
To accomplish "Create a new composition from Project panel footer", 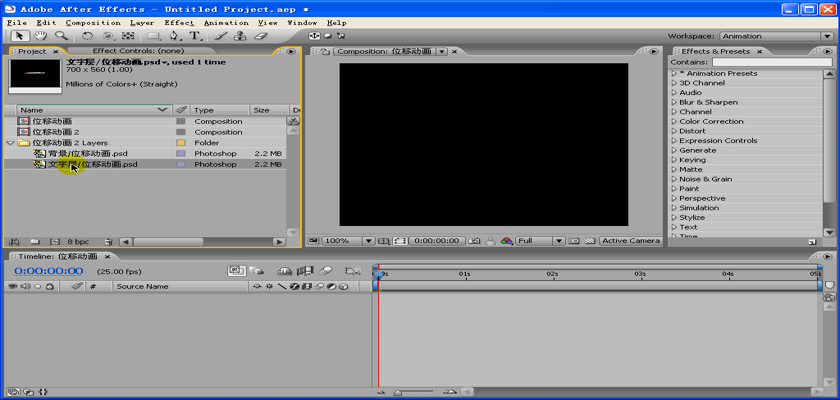I will click(54, 242).
